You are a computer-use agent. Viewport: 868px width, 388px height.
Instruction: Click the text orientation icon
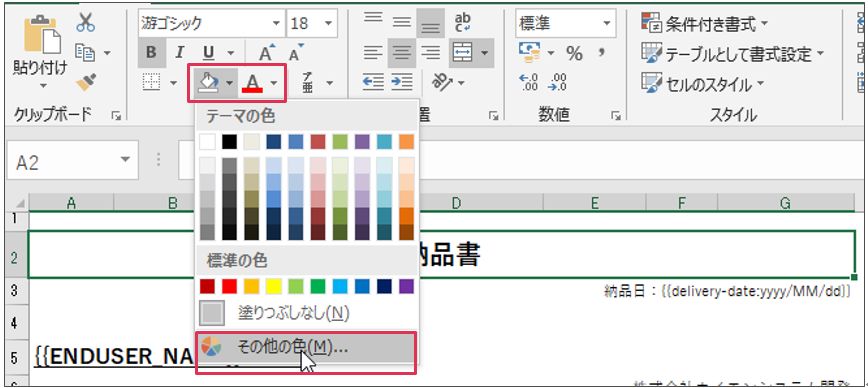tap(442, 83)
